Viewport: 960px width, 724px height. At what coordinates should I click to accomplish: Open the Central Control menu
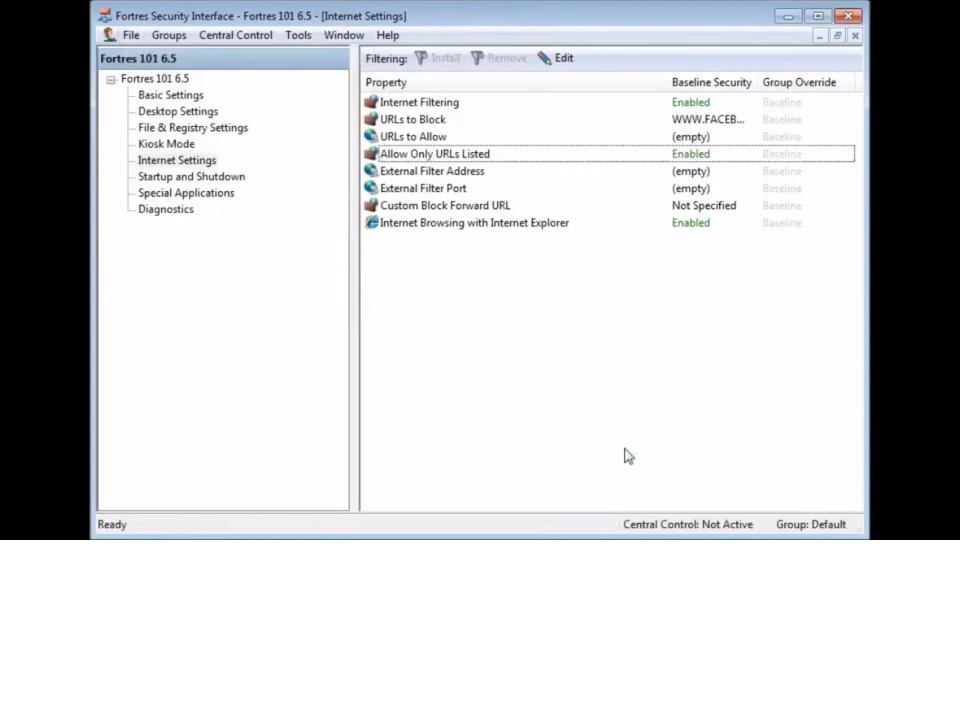click(235, 35)
